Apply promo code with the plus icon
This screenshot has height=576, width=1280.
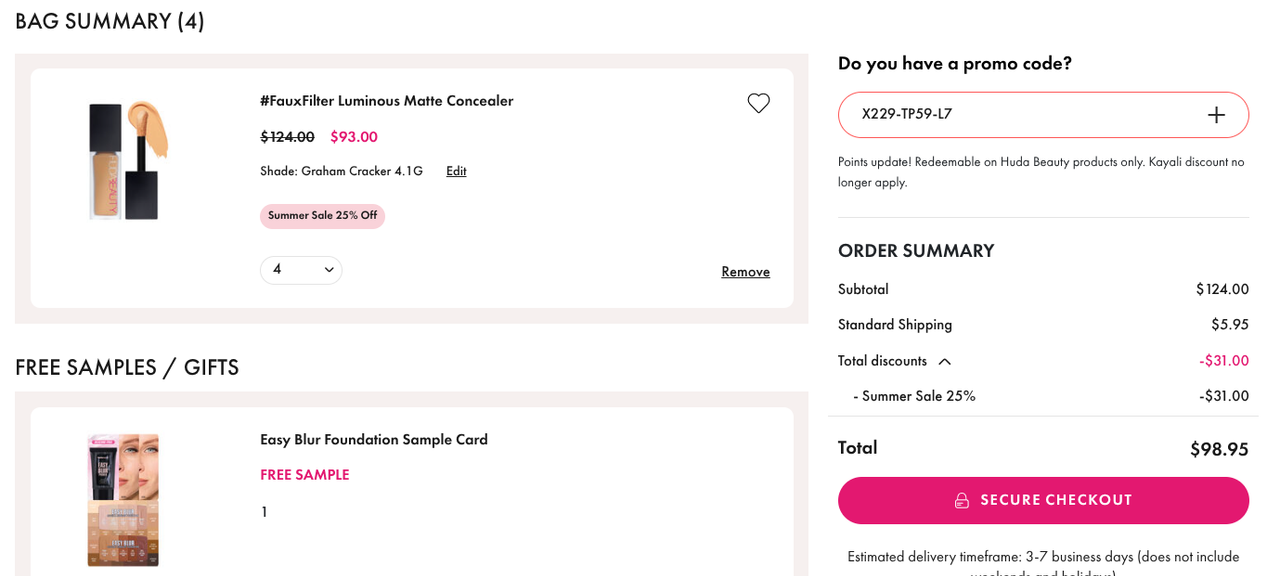pyautogui.click(x=1216, y=115)
